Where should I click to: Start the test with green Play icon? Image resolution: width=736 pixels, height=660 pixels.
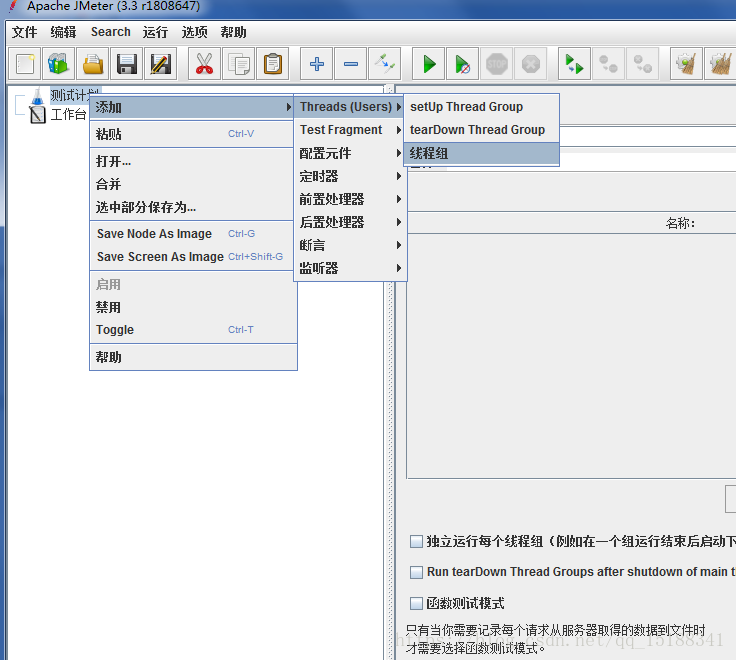(x=429, y=64)
